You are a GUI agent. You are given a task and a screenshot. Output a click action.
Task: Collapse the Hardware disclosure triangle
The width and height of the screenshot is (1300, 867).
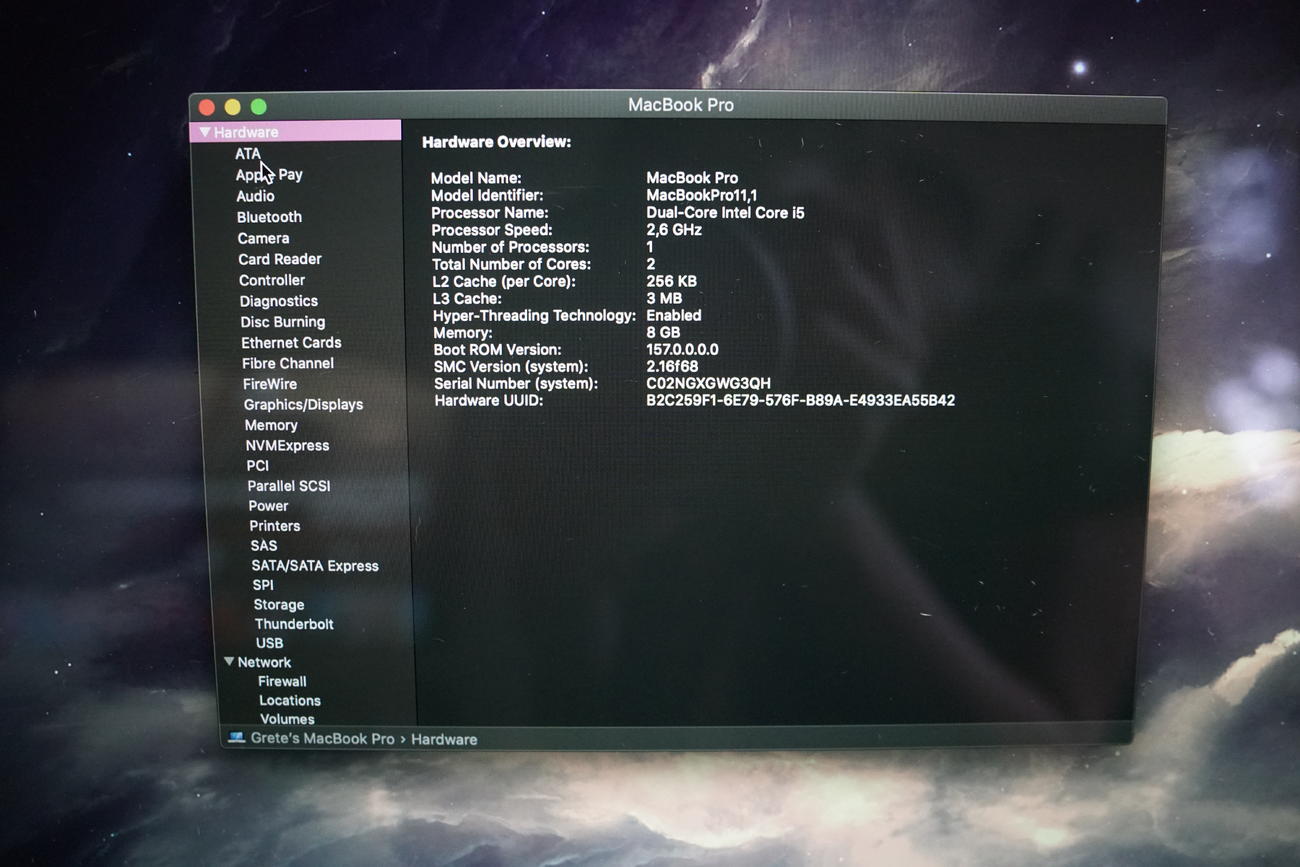204,132
